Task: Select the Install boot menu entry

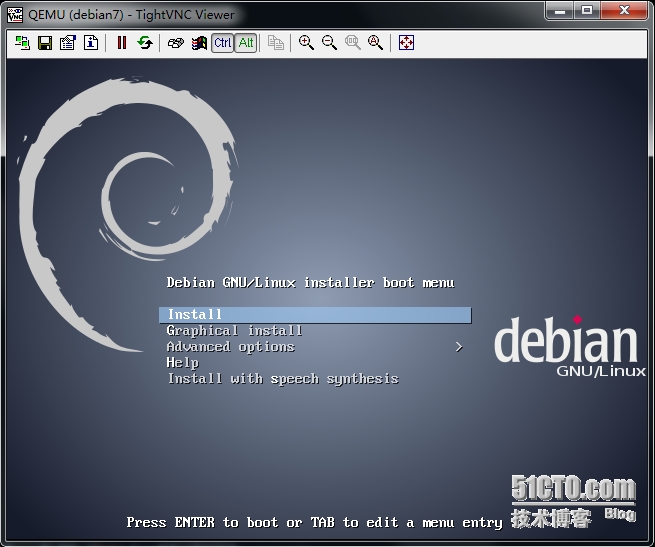Action: coord(315,315)
